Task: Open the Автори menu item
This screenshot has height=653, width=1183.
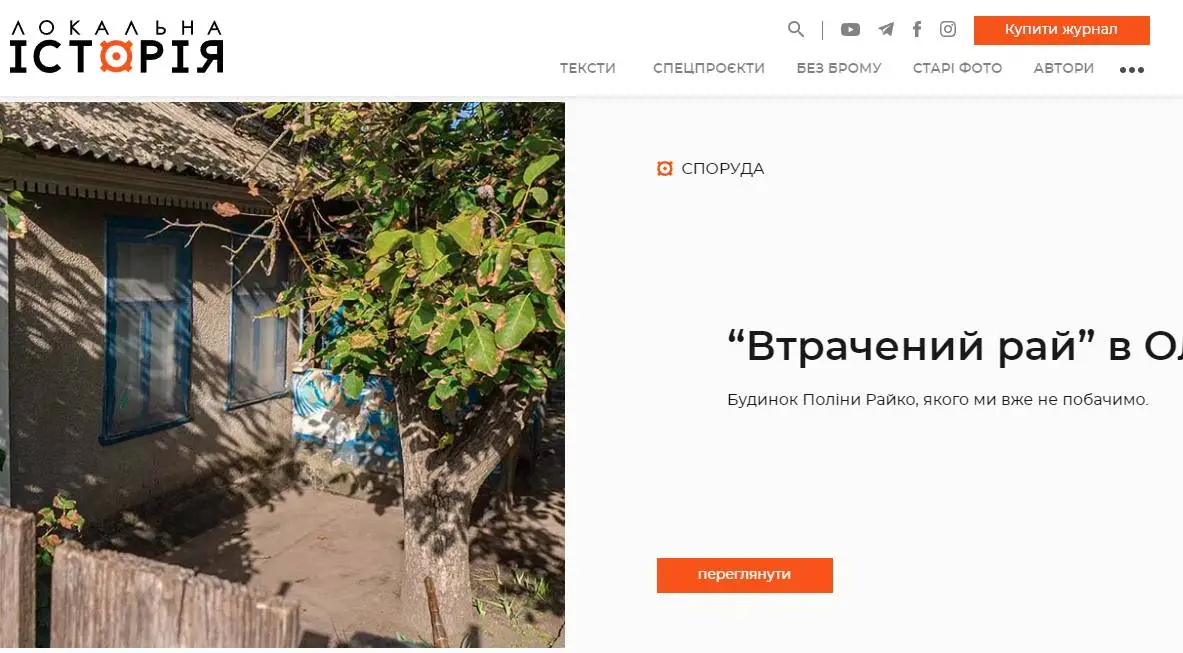Action: [1064, 68]
